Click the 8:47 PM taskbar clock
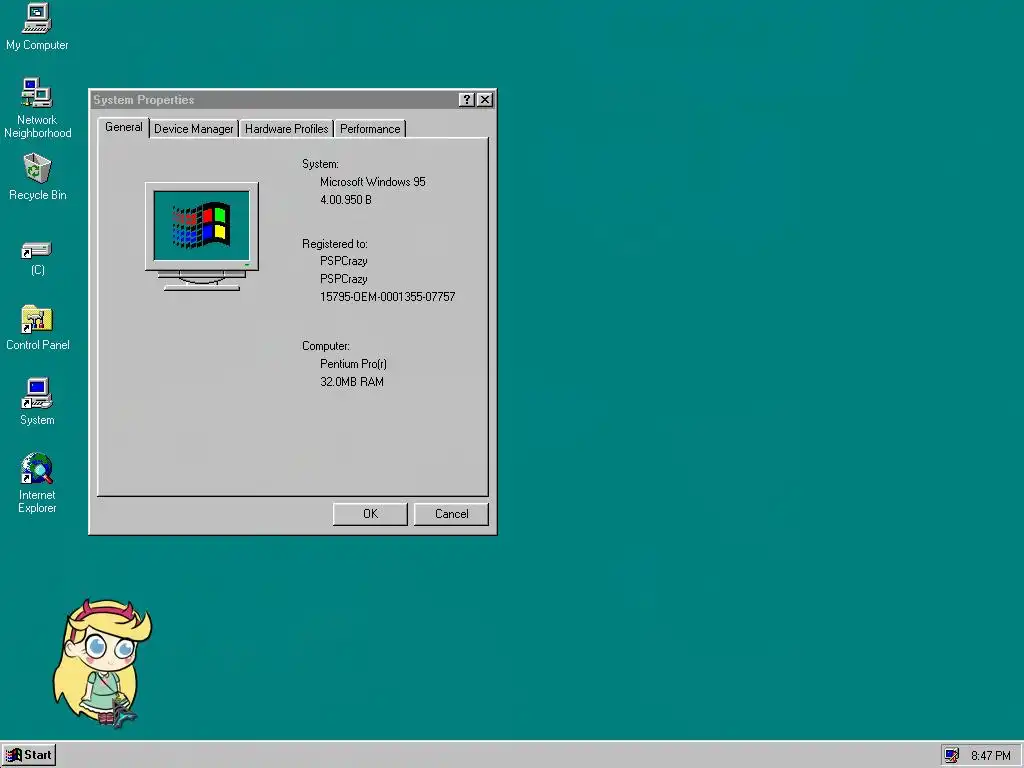Image resolution: width=1024 pixels, height=768 pixels. pos(991,756)
